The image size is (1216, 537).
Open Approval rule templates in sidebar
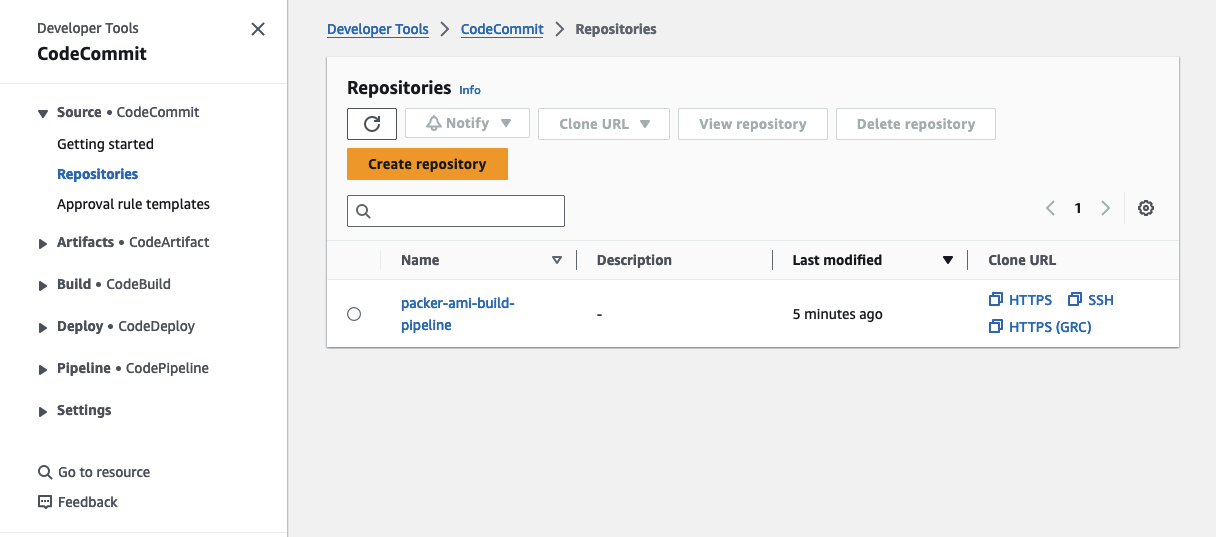(x=133, y=204)
